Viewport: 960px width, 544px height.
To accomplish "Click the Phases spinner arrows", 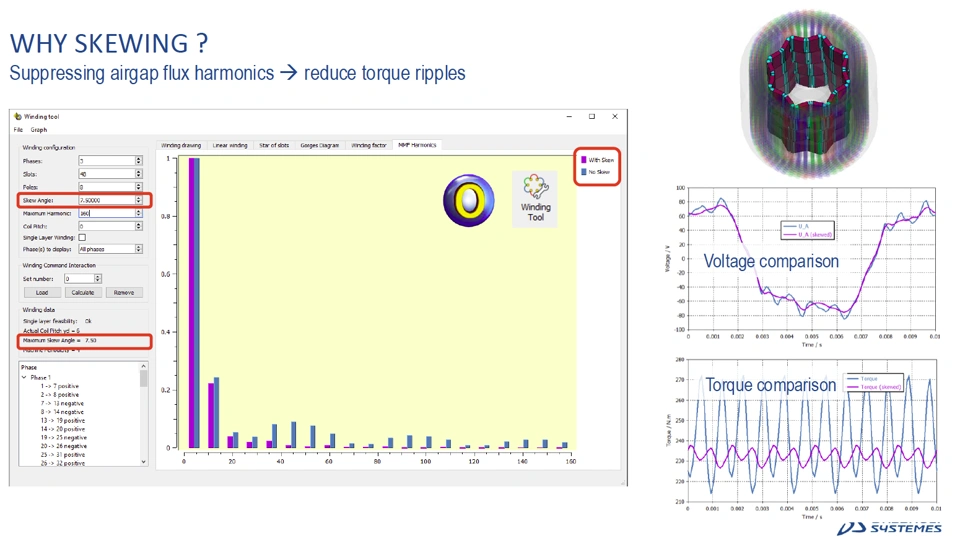I will point(139,160).
